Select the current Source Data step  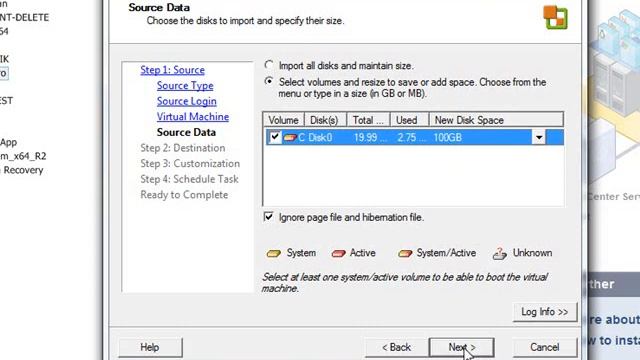pyautogui.click(x=186, y=132)
